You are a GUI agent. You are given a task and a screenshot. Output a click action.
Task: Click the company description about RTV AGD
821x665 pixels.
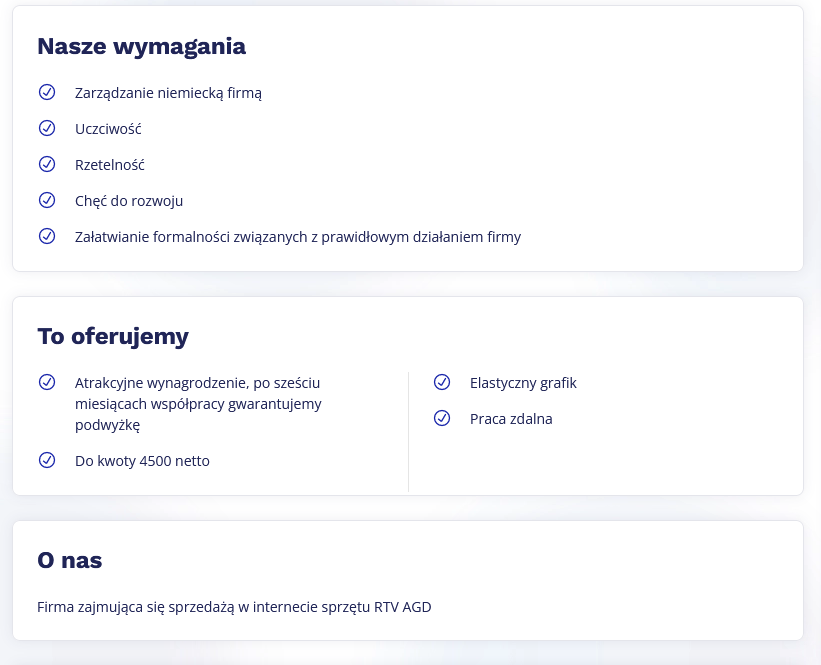[x=234, y=606]
